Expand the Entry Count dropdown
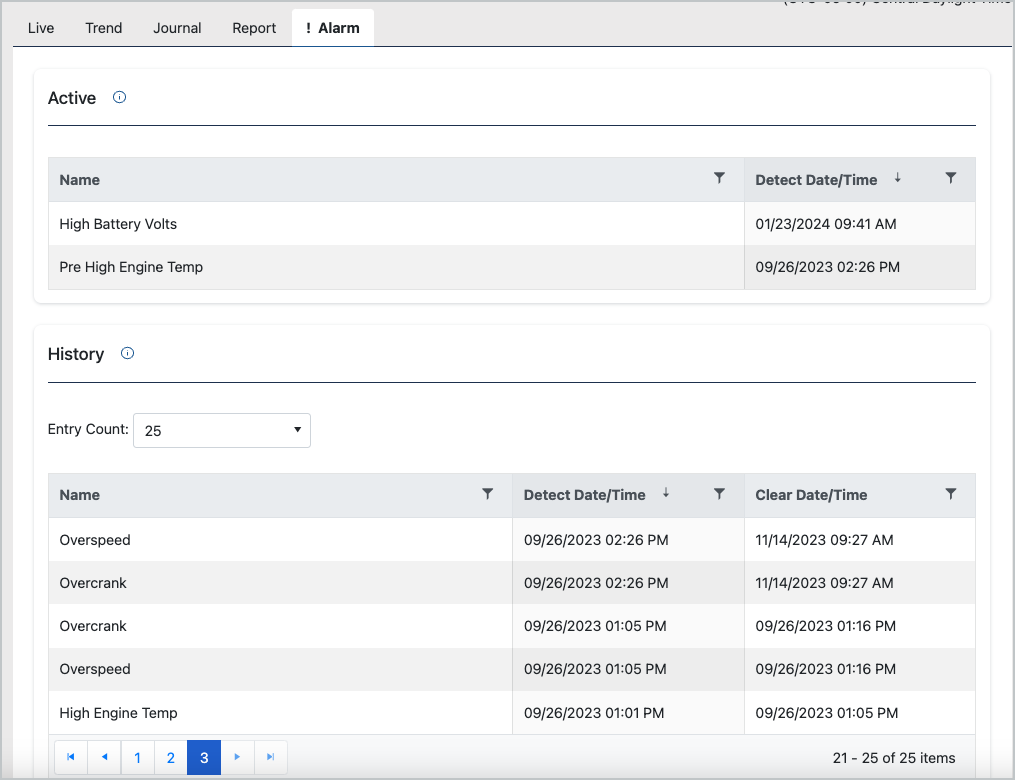Screen dimensions: 1015x780 [222, 430]
